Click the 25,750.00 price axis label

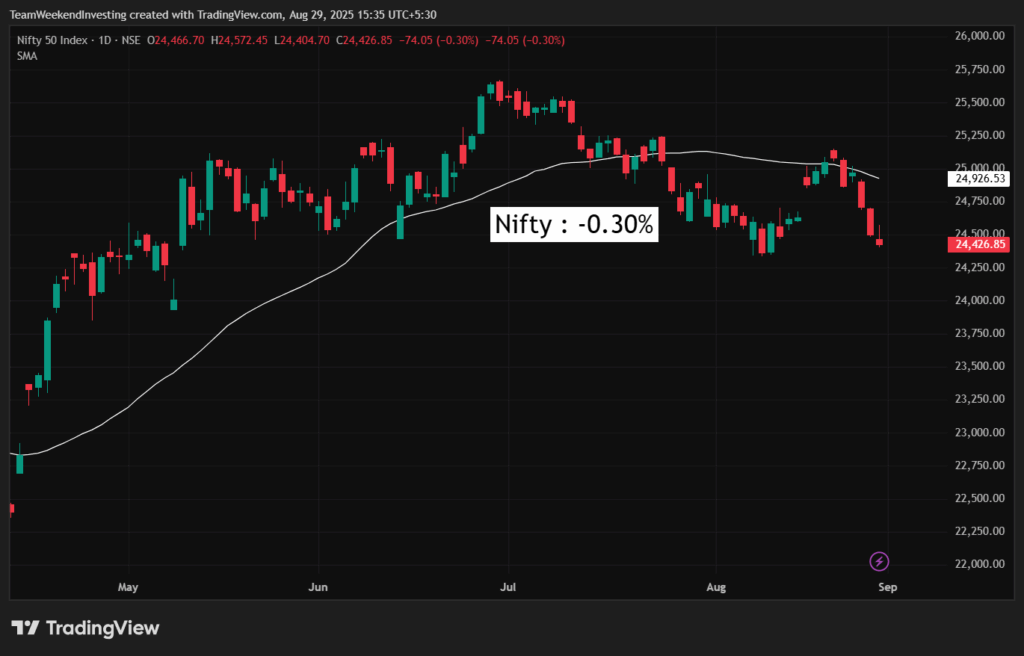(x=980, y=69)
